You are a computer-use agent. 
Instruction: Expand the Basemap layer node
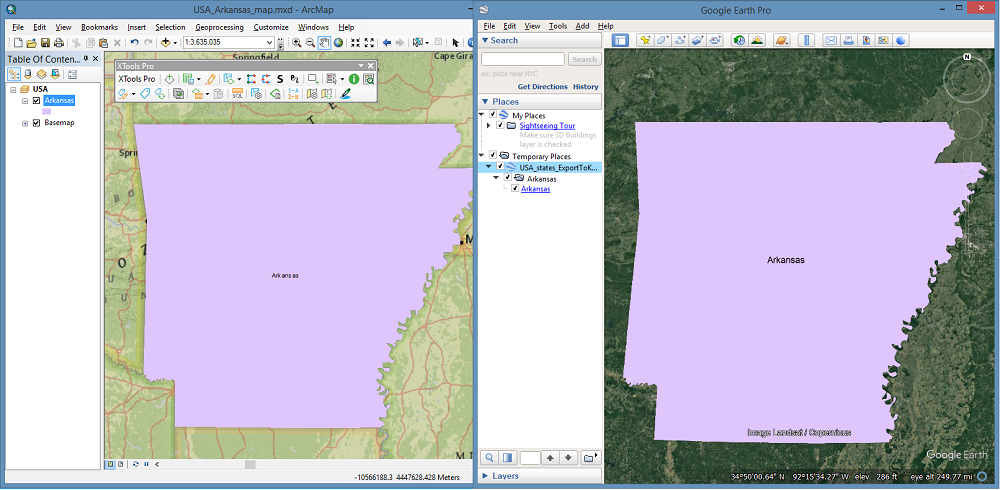pyautogui.click(x=25, y=123)
